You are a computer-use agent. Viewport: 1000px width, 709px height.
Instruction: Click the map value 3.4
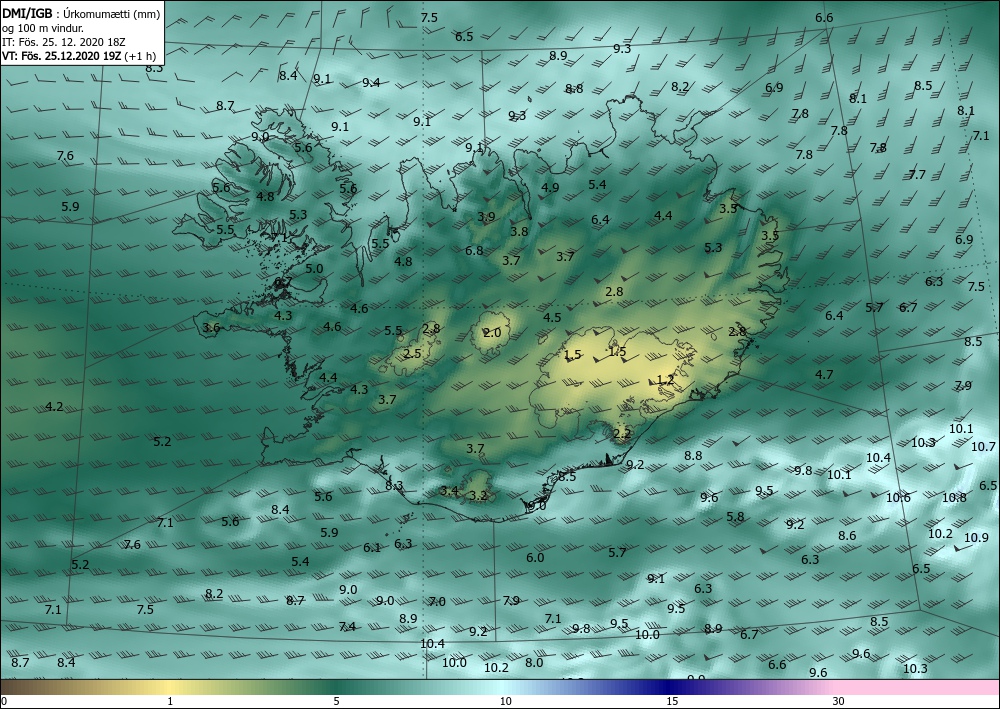[449, 490]
